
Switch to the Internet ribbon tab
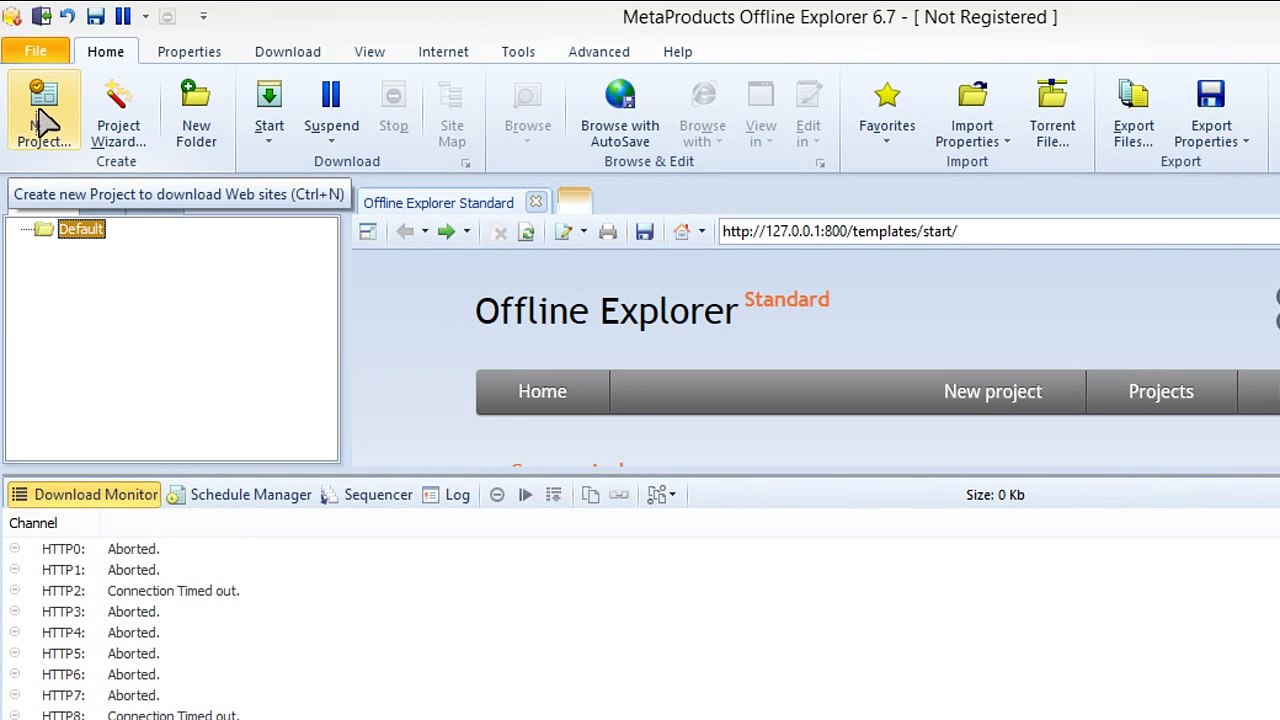[443, 52]
